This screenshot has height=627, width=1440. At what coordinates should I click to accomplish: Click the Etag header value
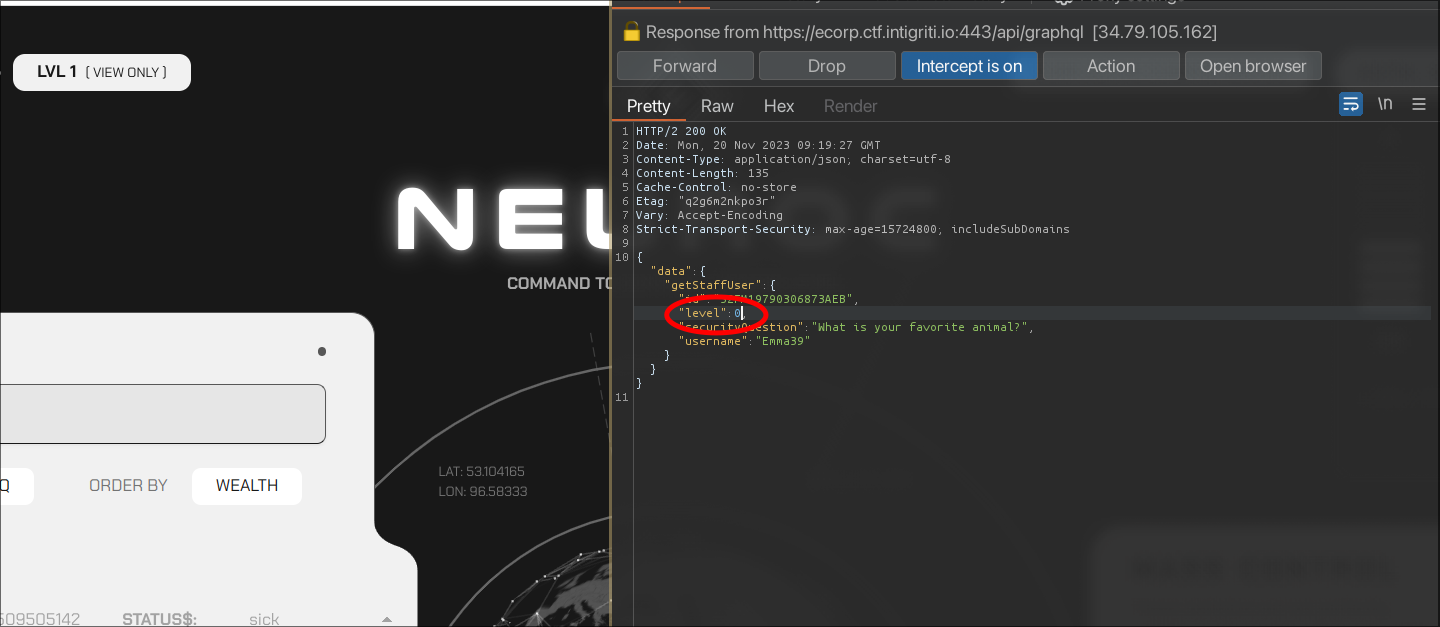pos(726,201)
